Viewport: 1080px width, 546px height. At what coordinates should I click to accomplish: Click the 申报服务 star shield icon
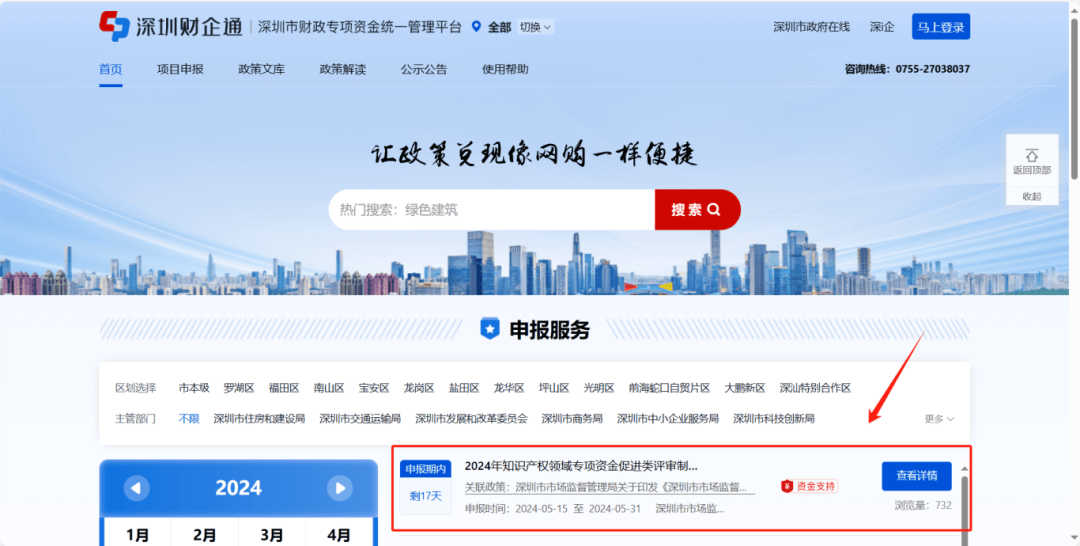click(490, 330)
